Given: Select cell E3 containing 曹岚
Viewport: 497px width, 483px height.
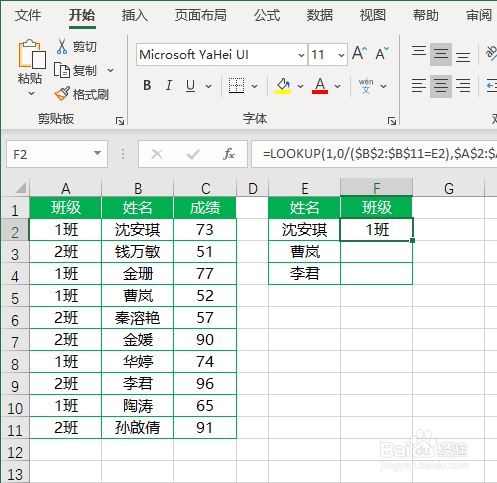Looking at the screenshot, I should [304, 252].
